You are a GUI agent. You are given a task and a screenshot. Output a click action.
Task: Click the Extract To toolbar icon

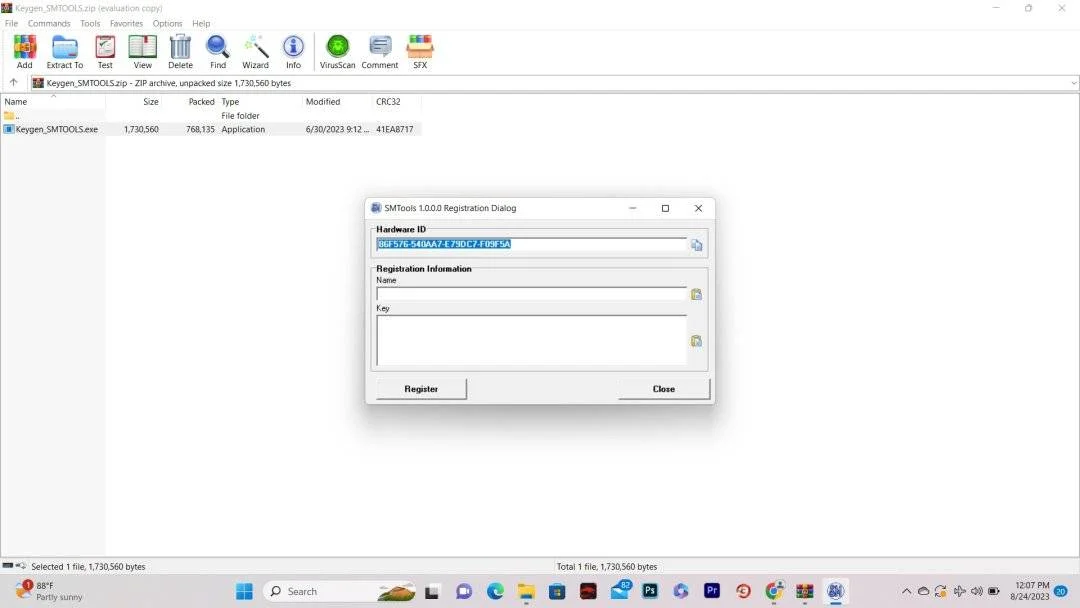65,52
